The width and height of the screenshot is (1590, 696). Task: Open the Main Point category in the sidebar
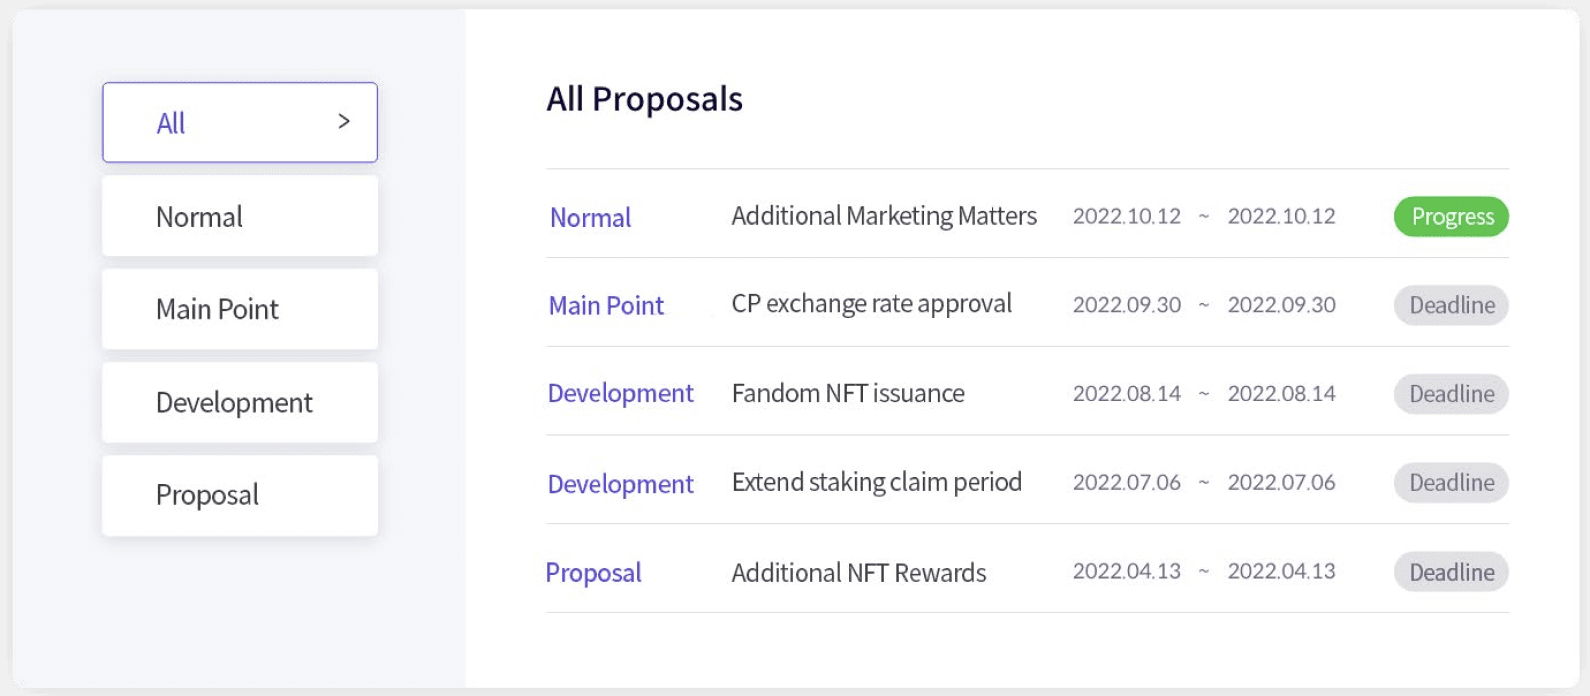click(239, 309)
